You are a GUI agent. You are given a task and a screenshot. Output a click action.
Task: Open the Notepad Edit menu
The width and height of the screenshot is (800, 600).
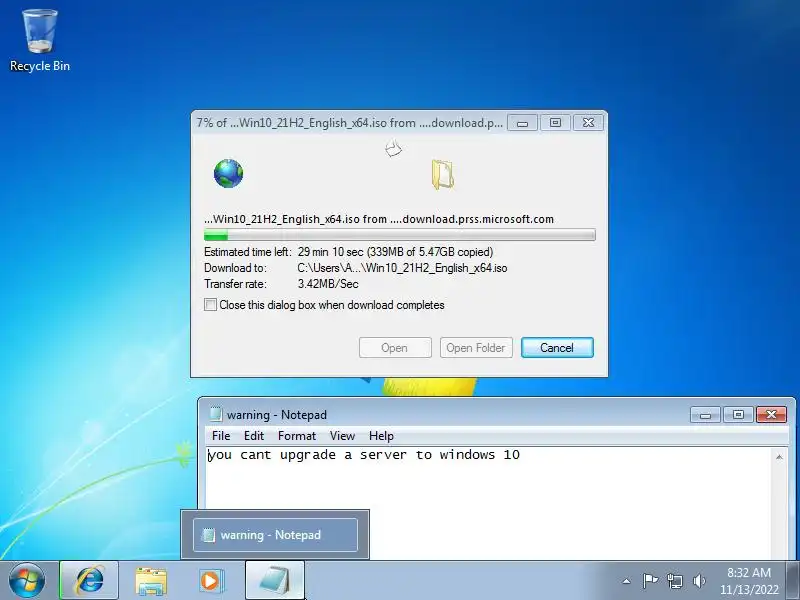pyautogui.click(x=254, y=436)
